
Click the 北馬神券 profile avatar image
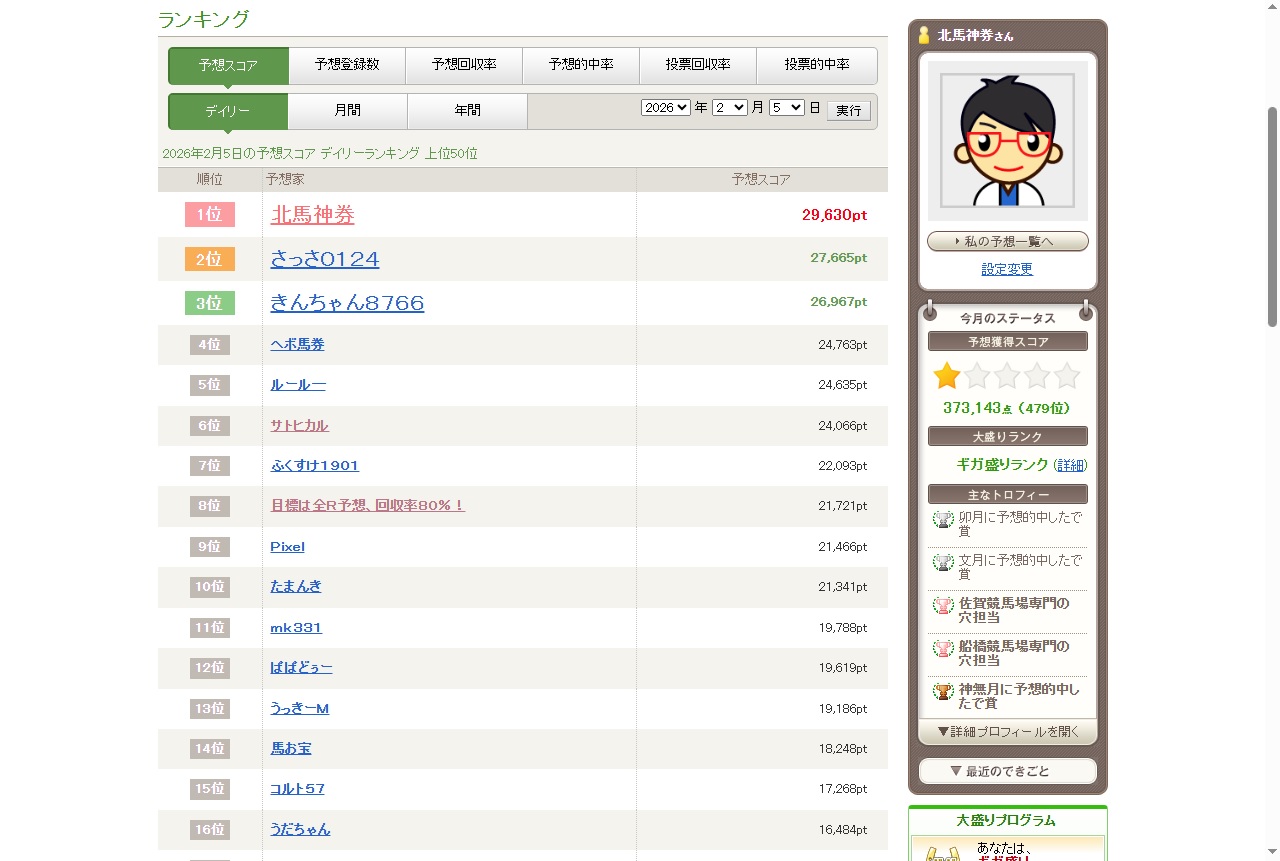coord(1007,140)
